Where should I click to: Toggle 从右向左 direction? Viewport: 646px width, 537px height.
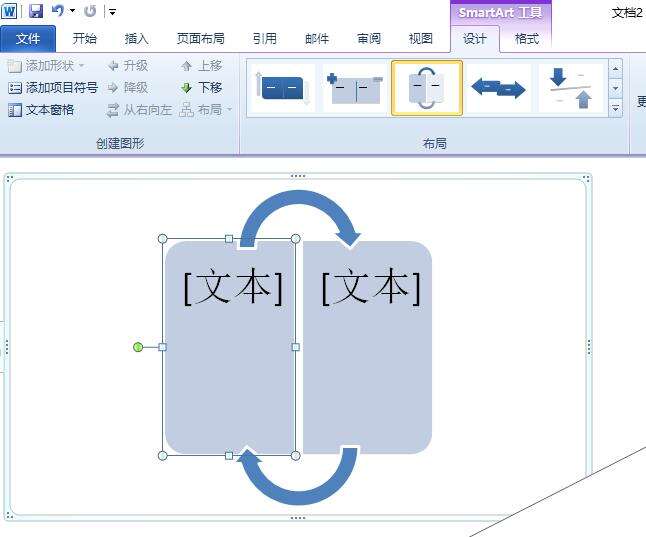coord(139,110)
